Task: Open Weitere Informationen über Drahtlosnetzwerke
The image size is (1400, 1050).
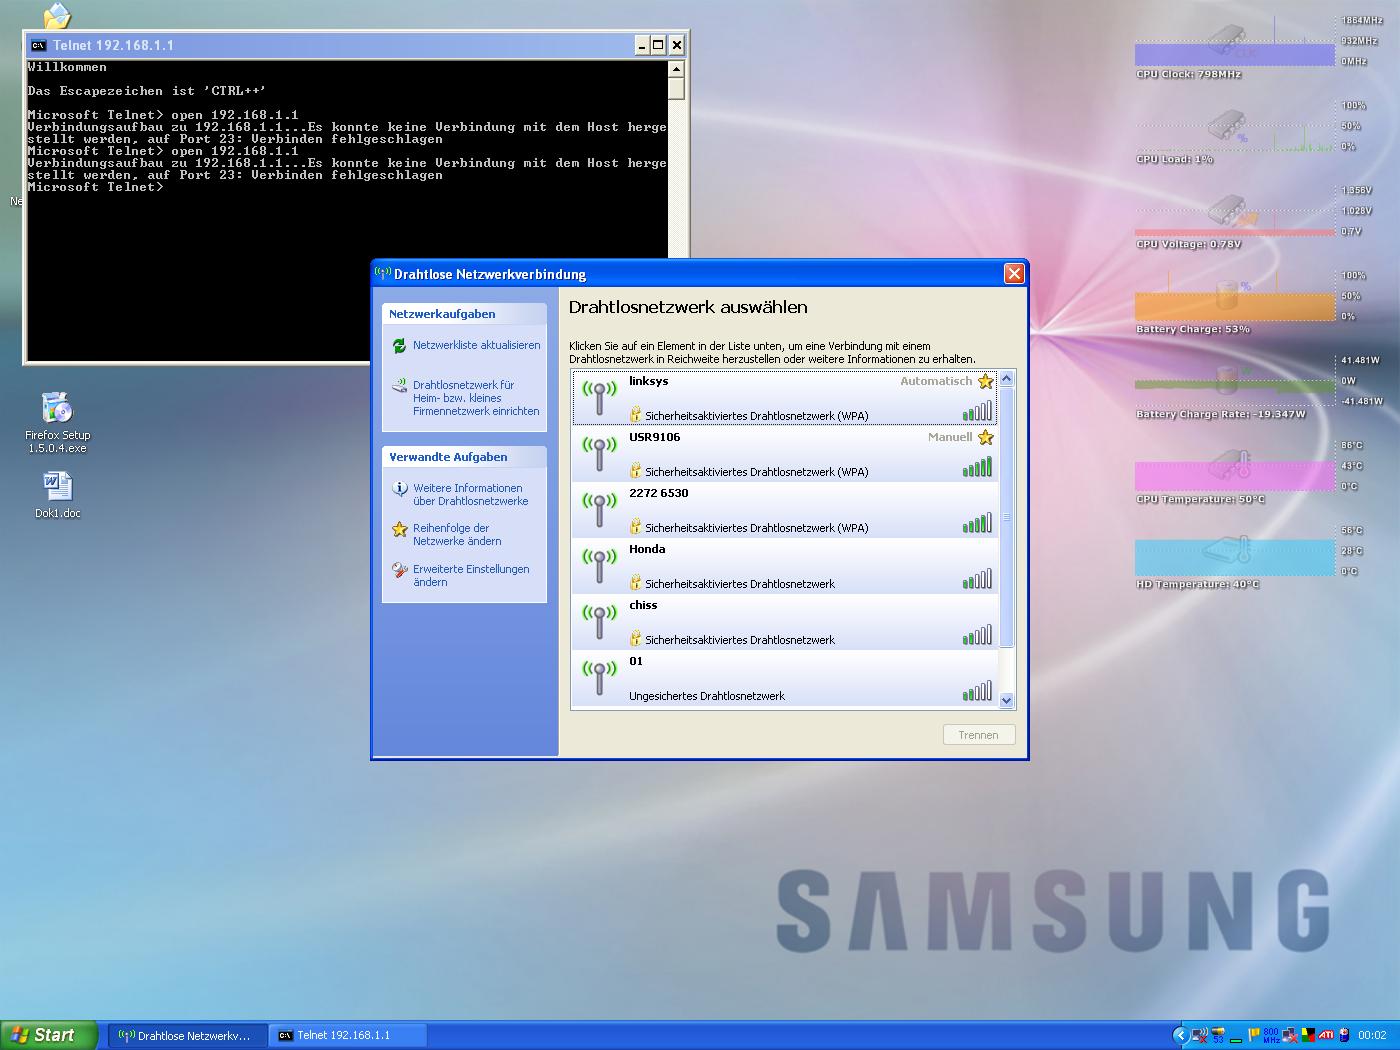Action: pos(470,495)
